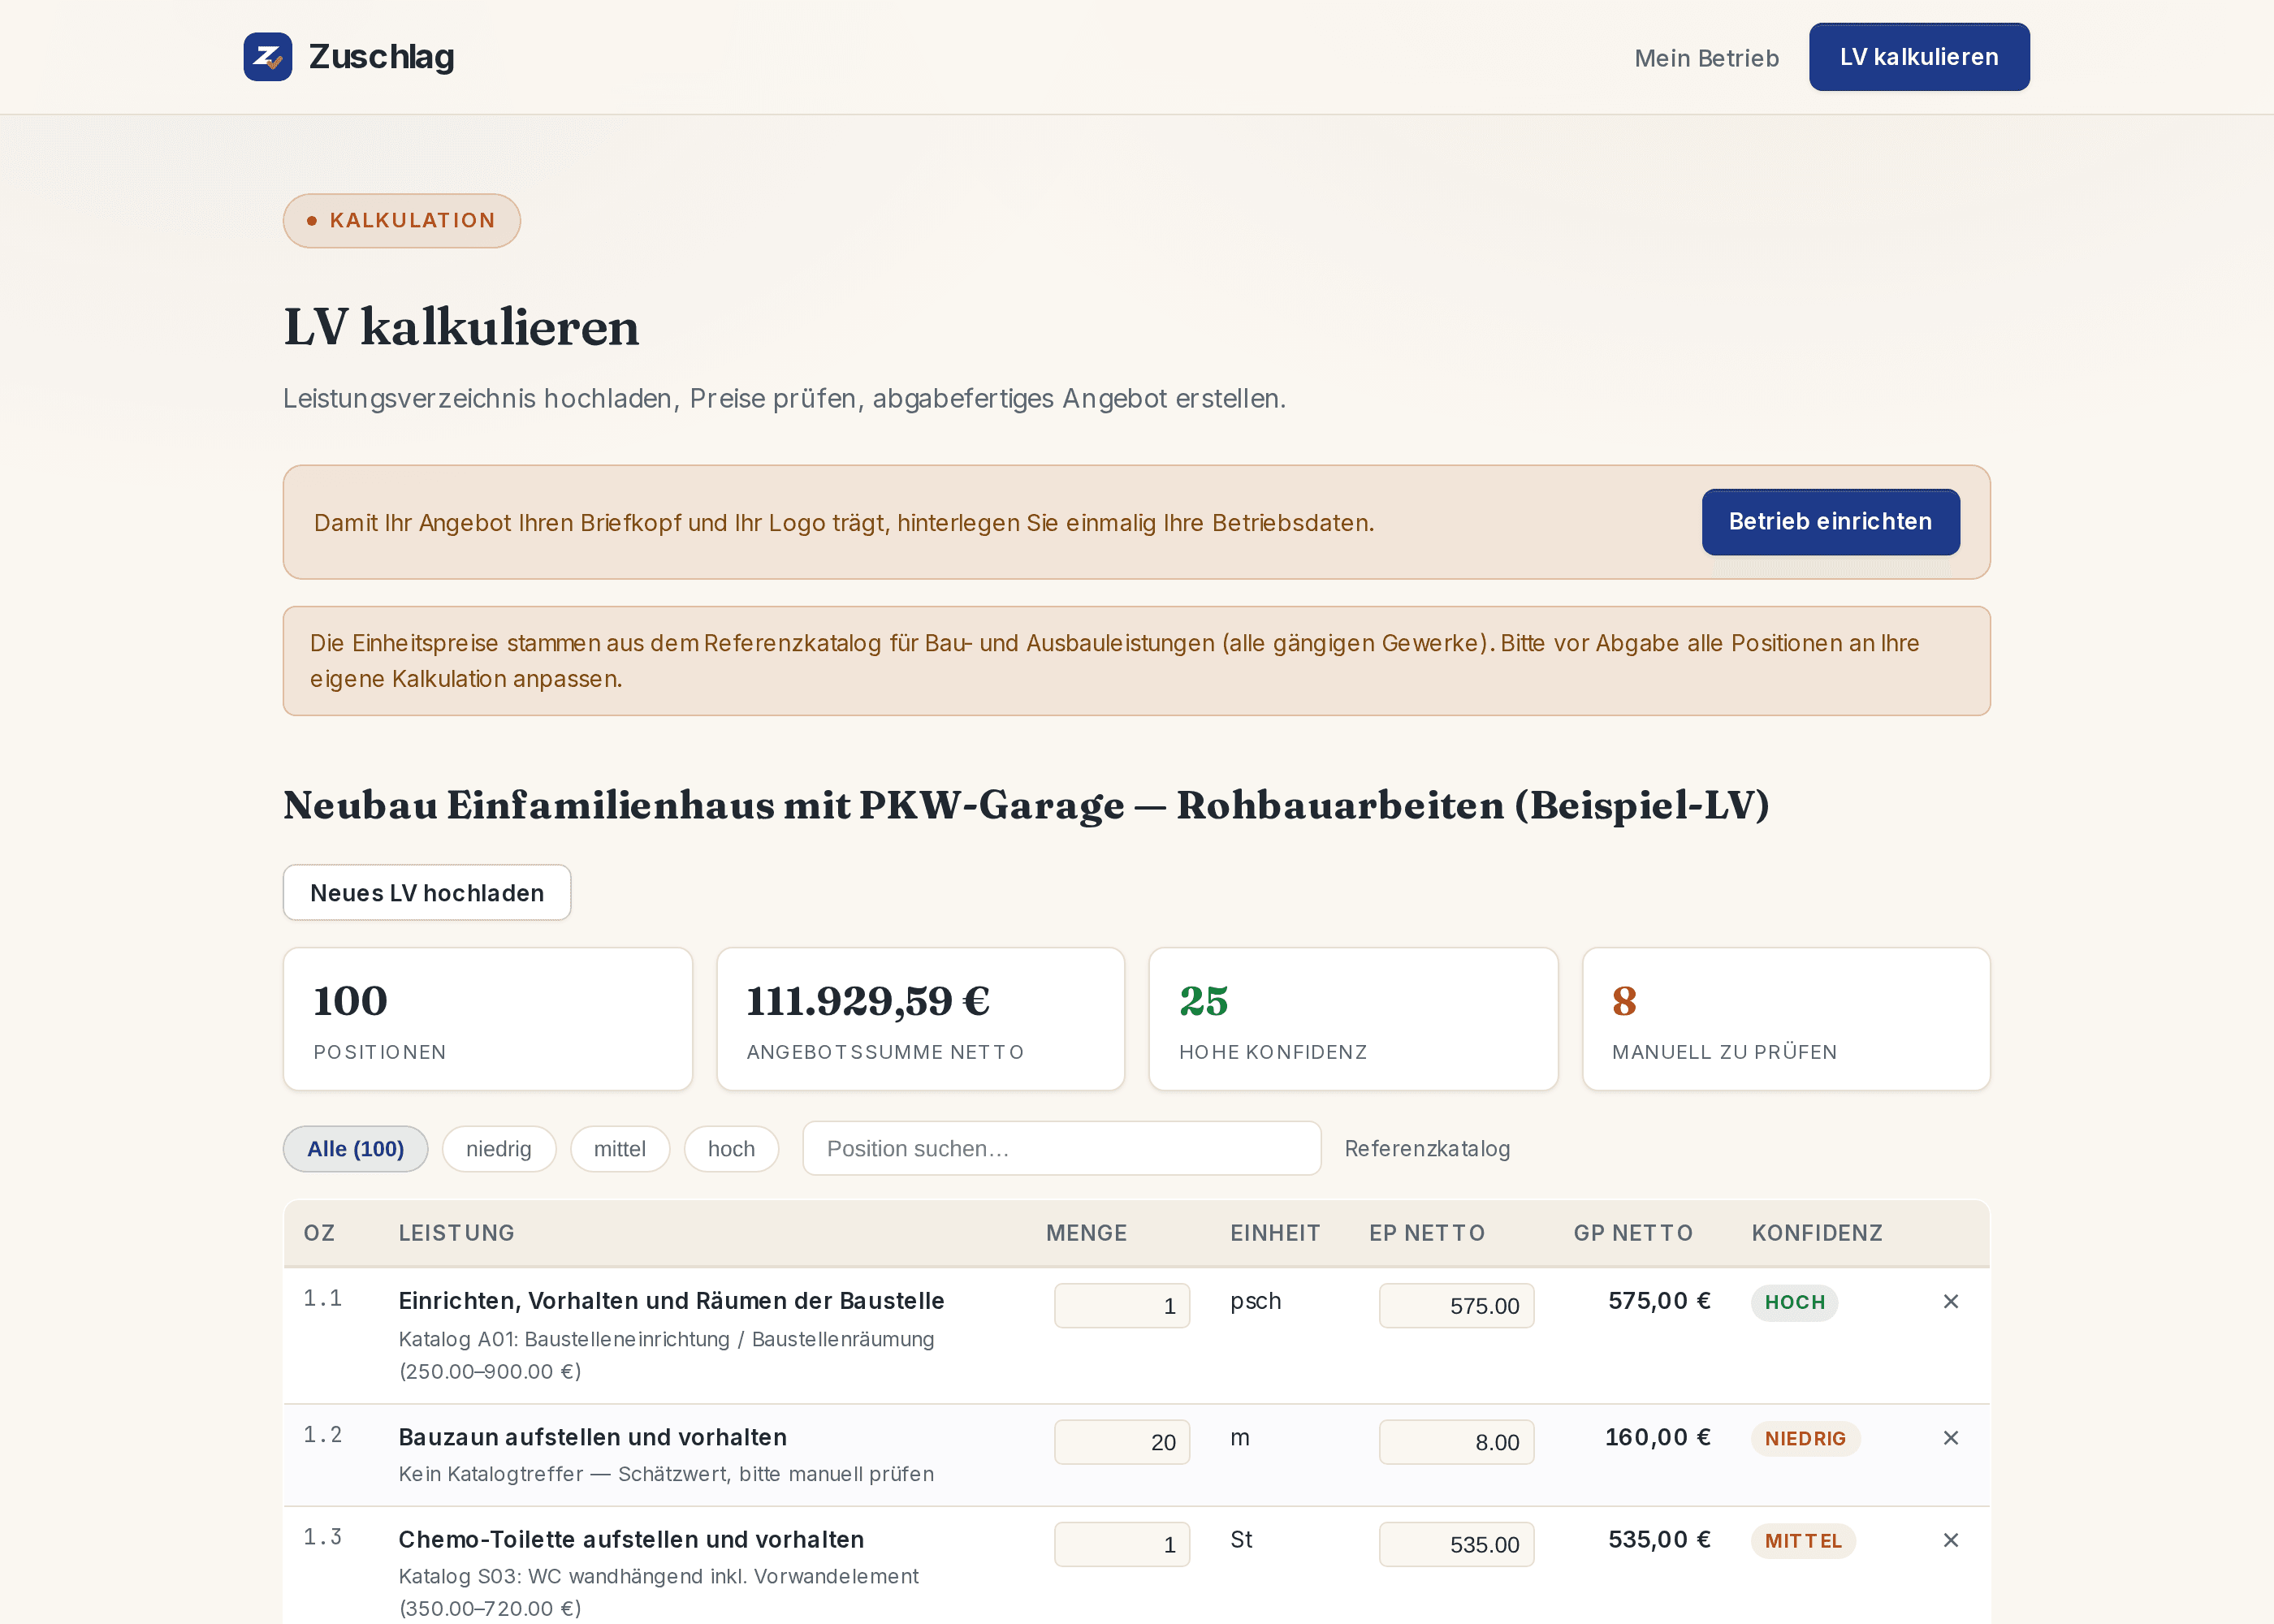Click the 'Kein Katalogtreffer' note
The image size is (2274, 1624).
(x=666, y=1474)
